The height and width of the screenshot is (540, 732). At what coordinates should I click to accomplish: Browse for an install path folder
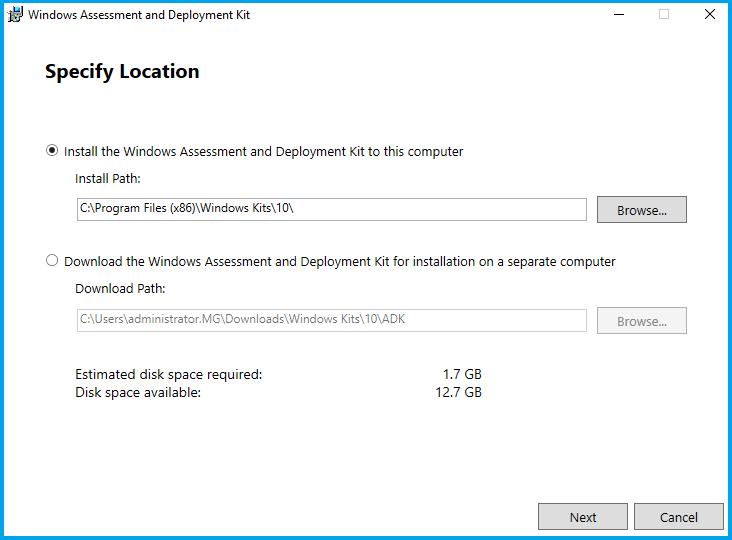(641, 210)
